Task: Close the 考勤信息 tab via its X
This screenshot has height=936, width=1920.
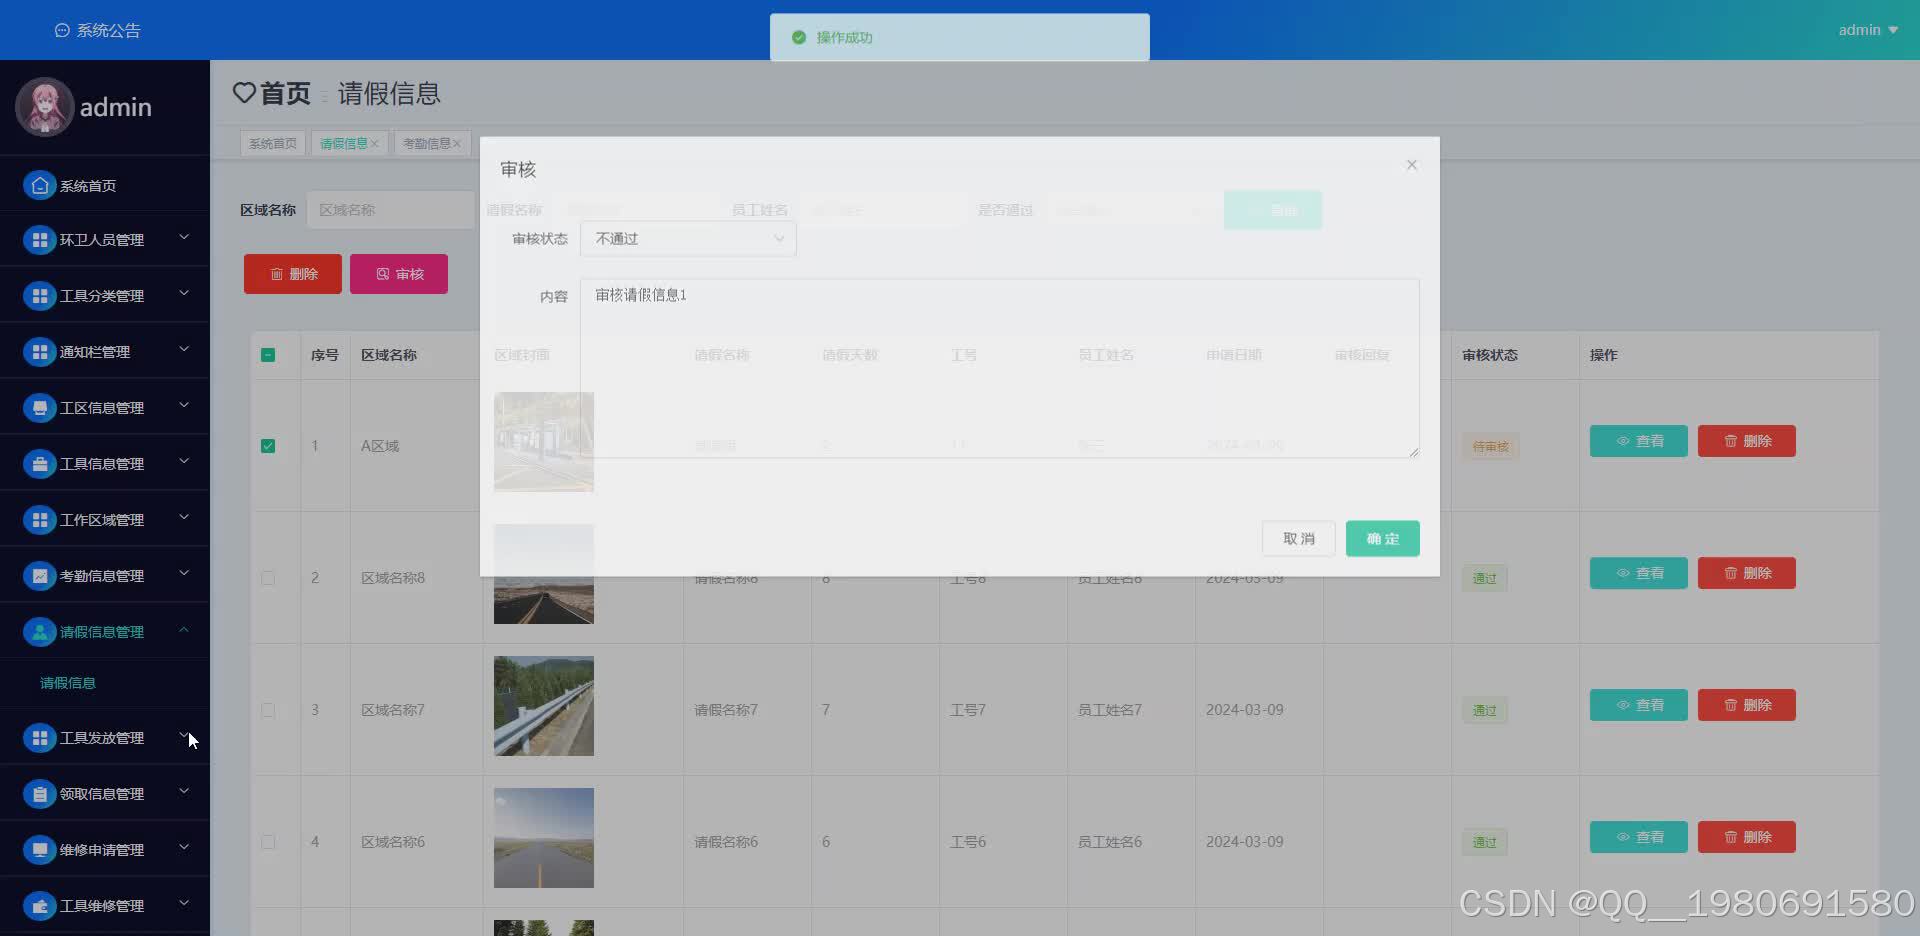Action: [x=457, y=144]
